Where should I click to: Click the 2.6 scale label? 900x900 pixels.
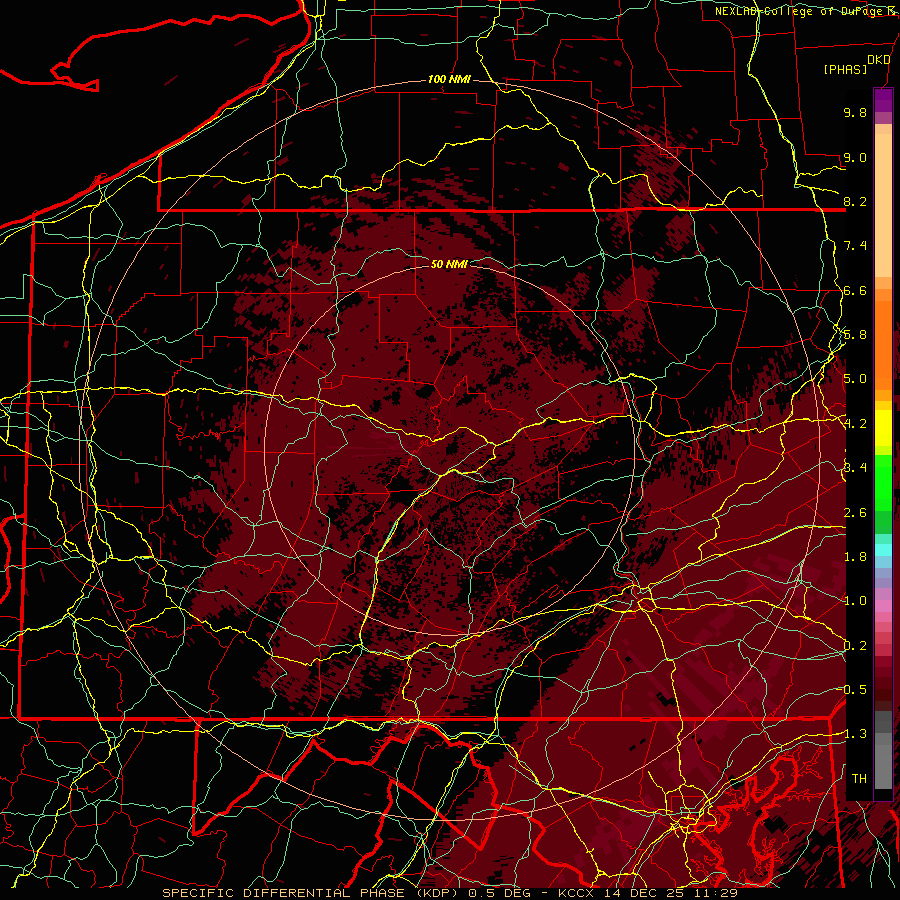pos(855,513)
